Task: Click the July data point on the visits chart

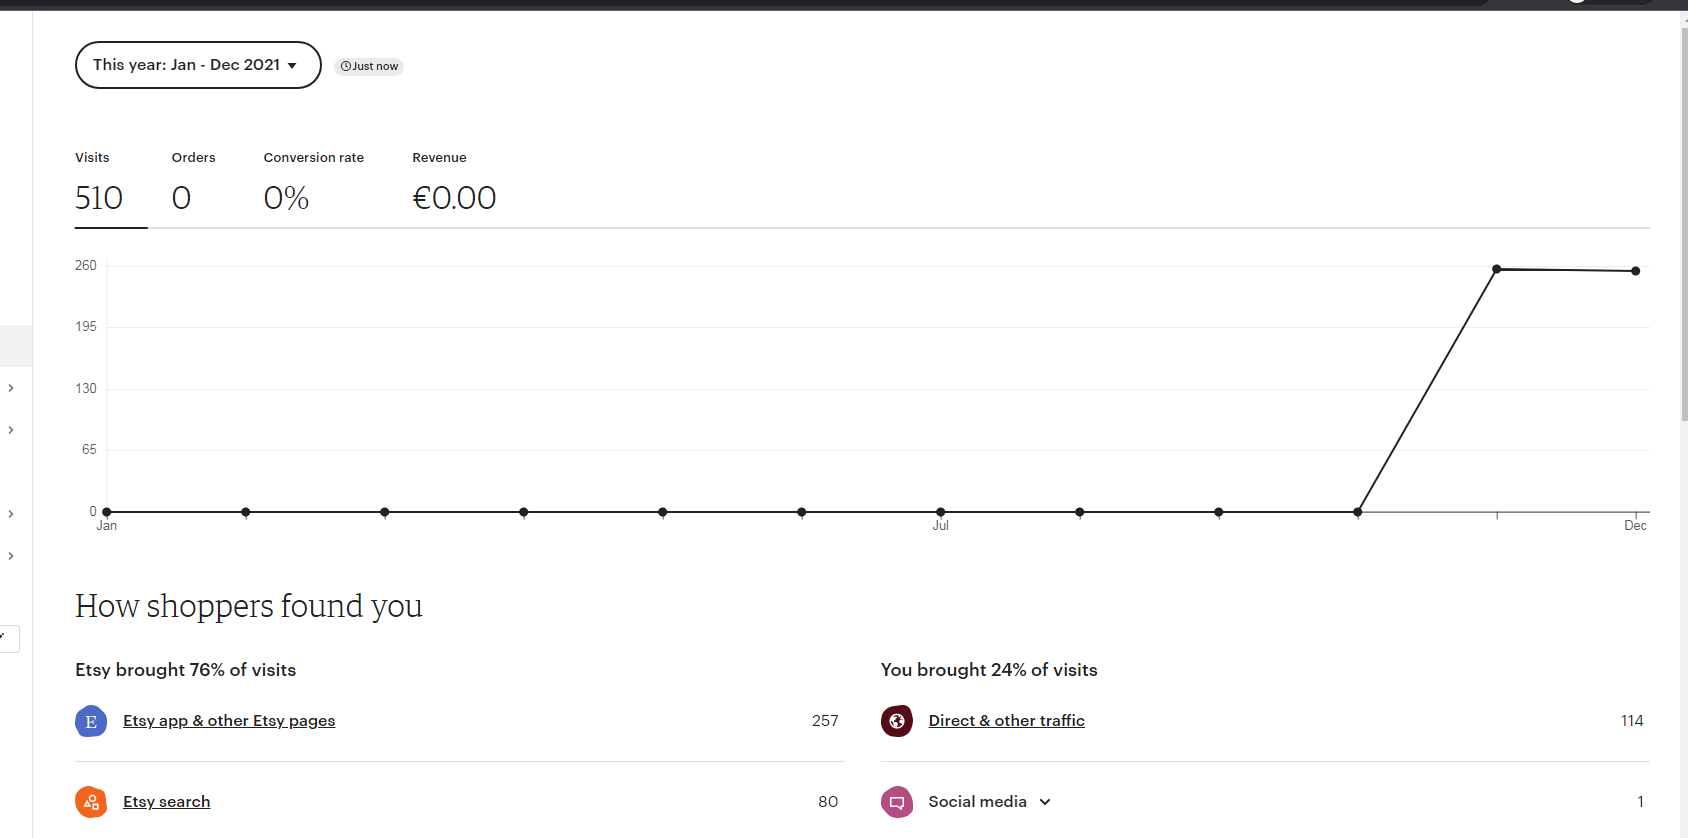Action: (941, 512)
